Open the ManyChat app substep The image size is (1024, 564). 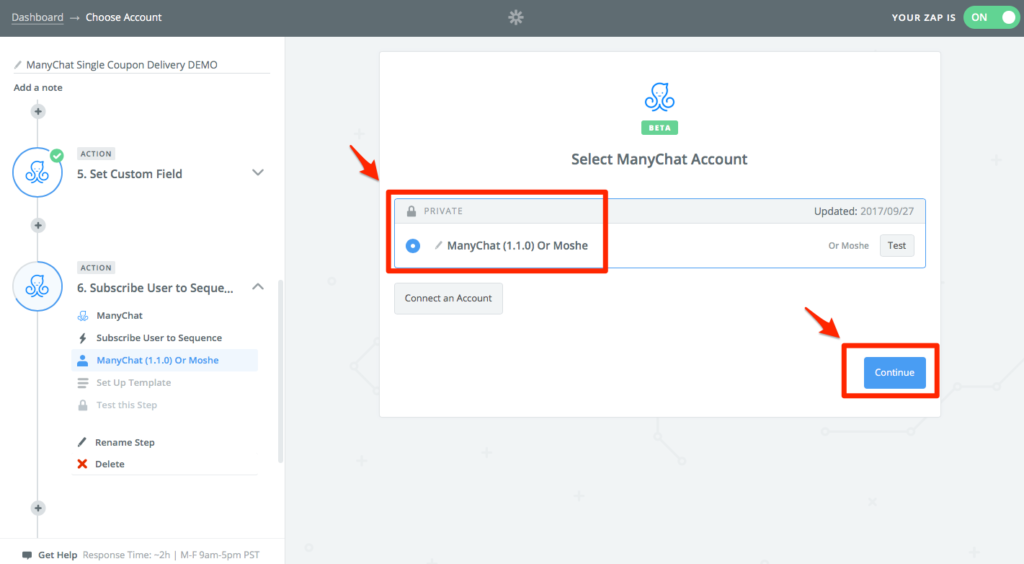tap(120, 315)
